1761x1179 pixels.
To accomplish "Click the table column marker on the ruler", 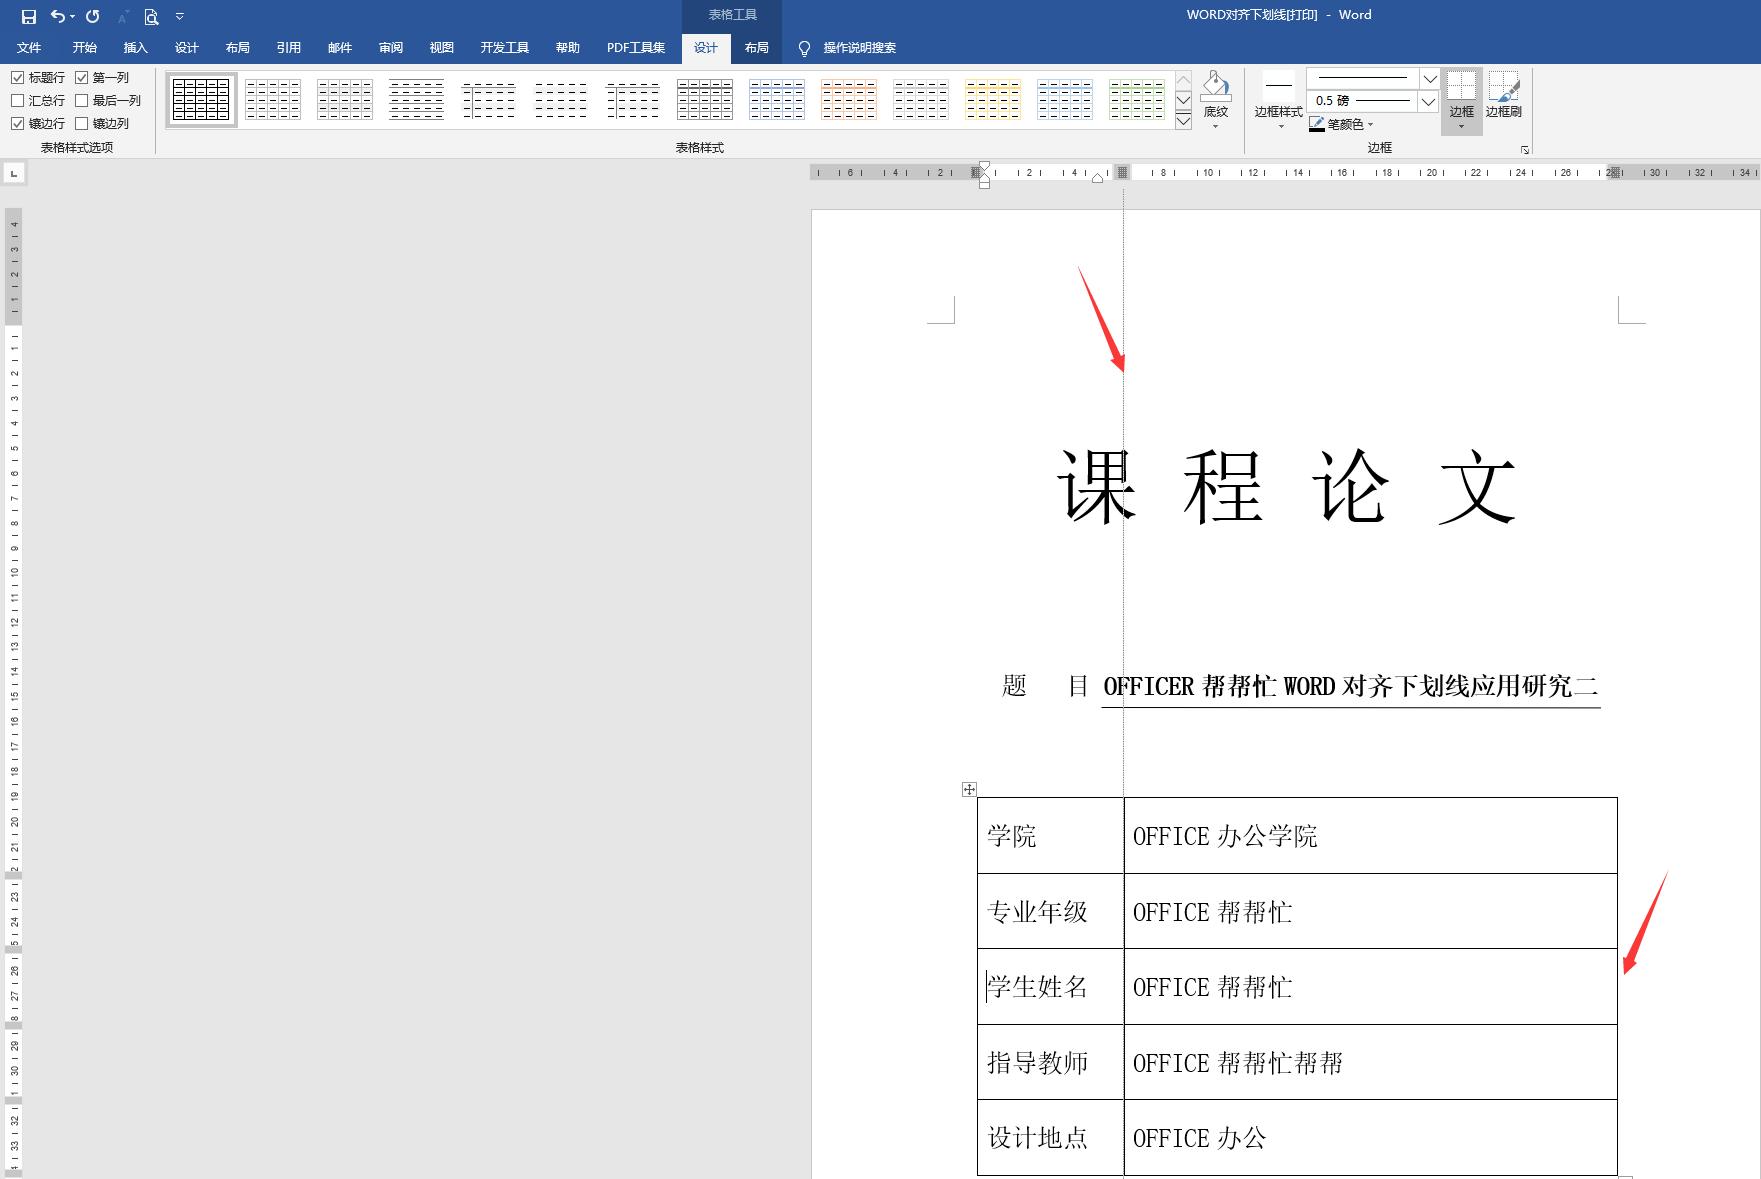I will pos(1123,172).
